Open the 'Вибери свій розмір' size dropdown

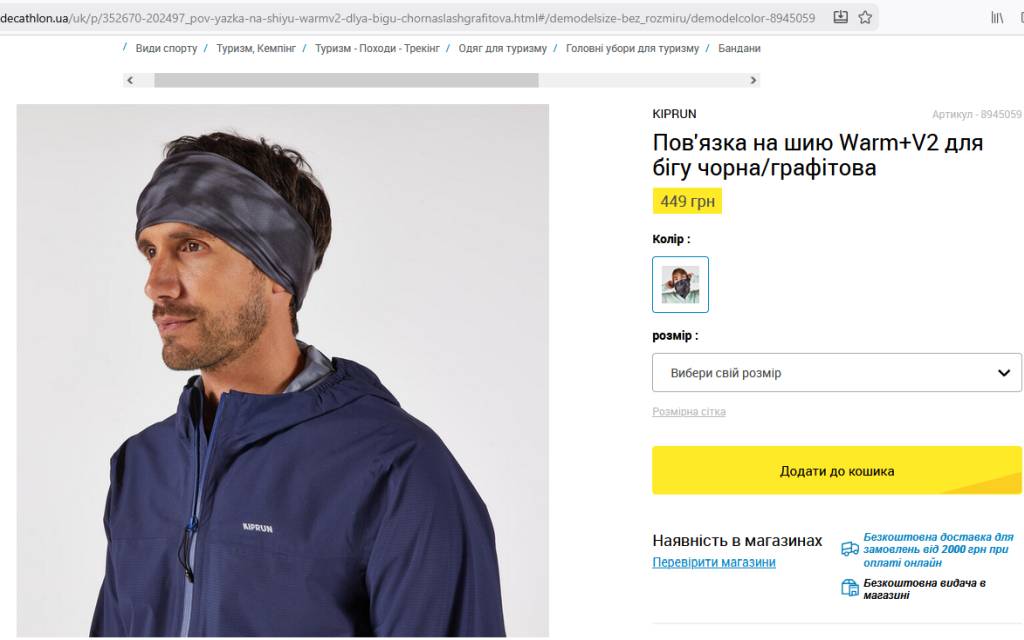click(x=836, y=373)
